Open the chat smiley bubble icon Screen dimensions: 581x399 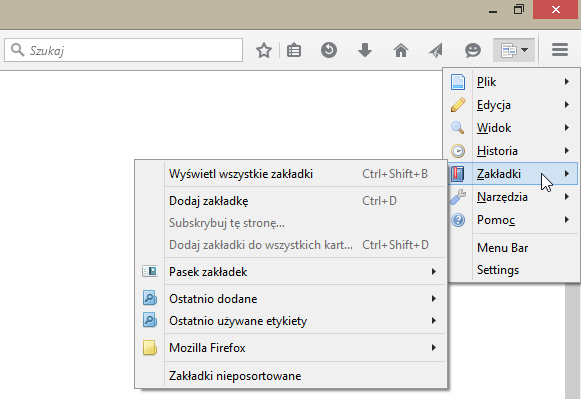(473, 50)
